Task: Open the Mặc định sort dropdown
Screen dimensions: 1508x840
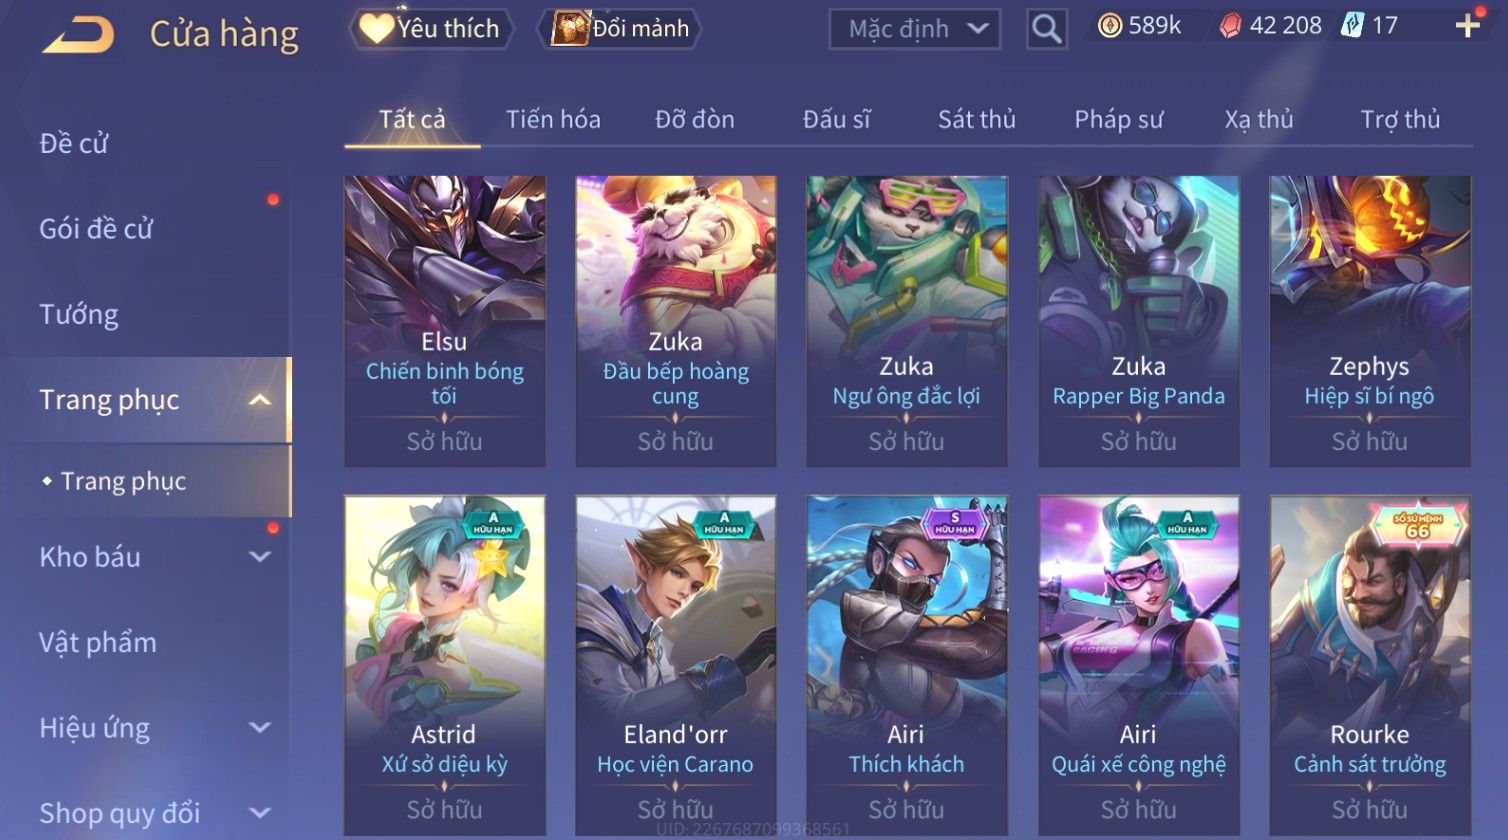Action: [x=915, y=29]
